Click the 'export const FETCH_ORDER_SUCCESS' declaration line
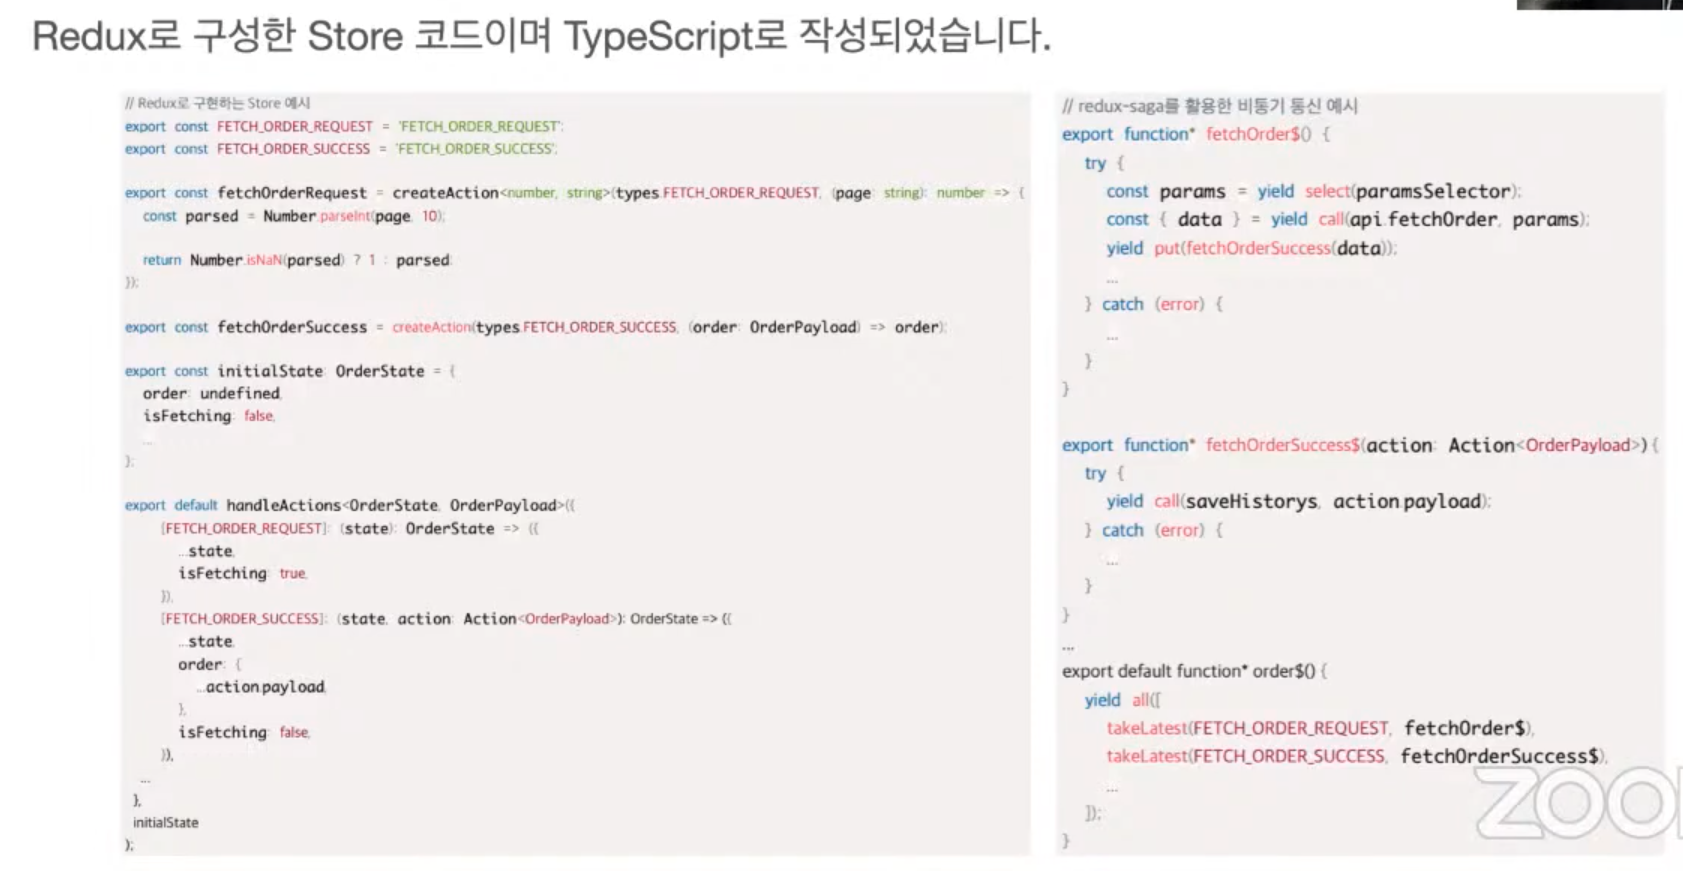 coord(341,149)
